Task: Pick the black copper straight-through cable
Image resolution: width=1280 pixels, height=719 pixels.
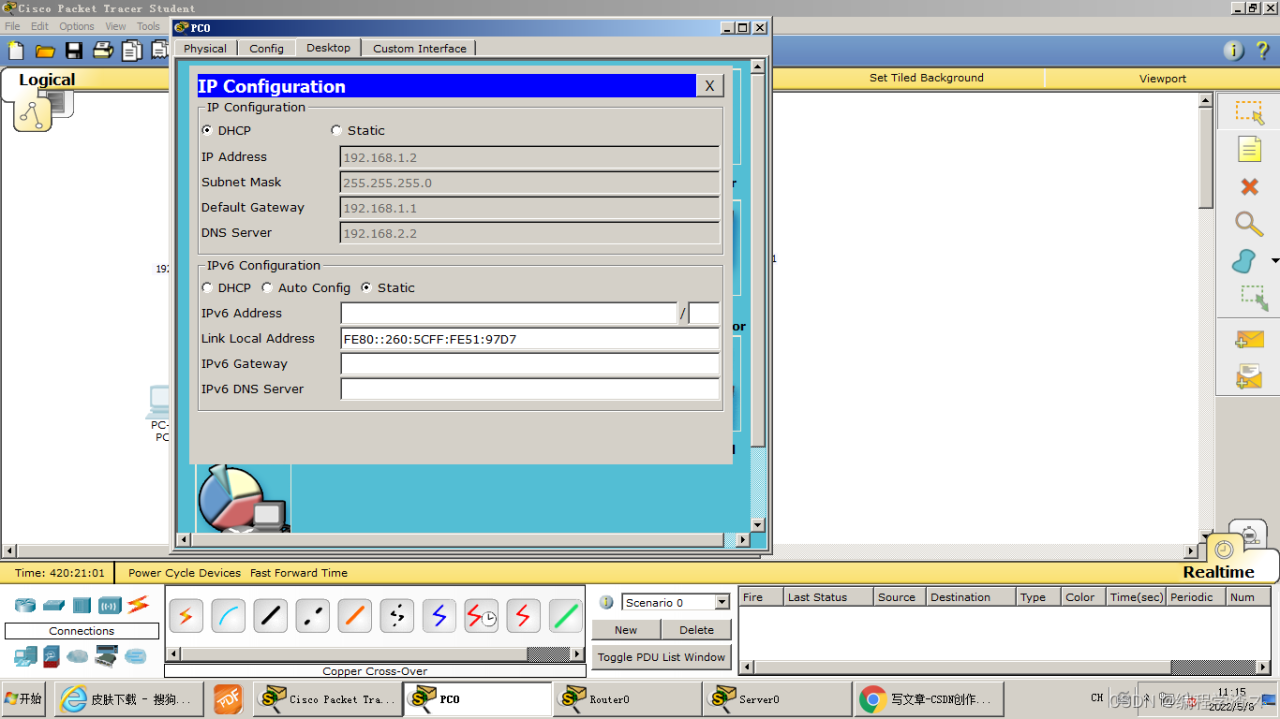Action: (x=270, y=616)
